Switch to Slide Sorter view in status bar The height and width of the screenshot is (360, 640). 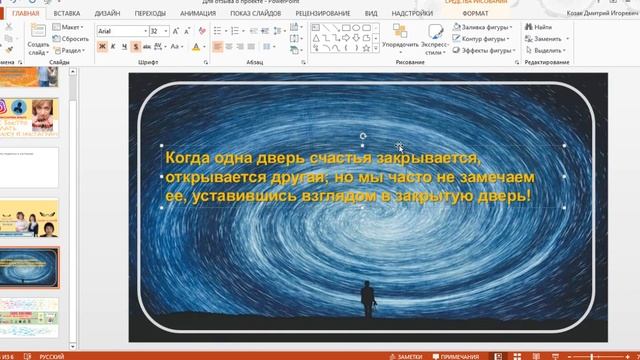(517, 356)
